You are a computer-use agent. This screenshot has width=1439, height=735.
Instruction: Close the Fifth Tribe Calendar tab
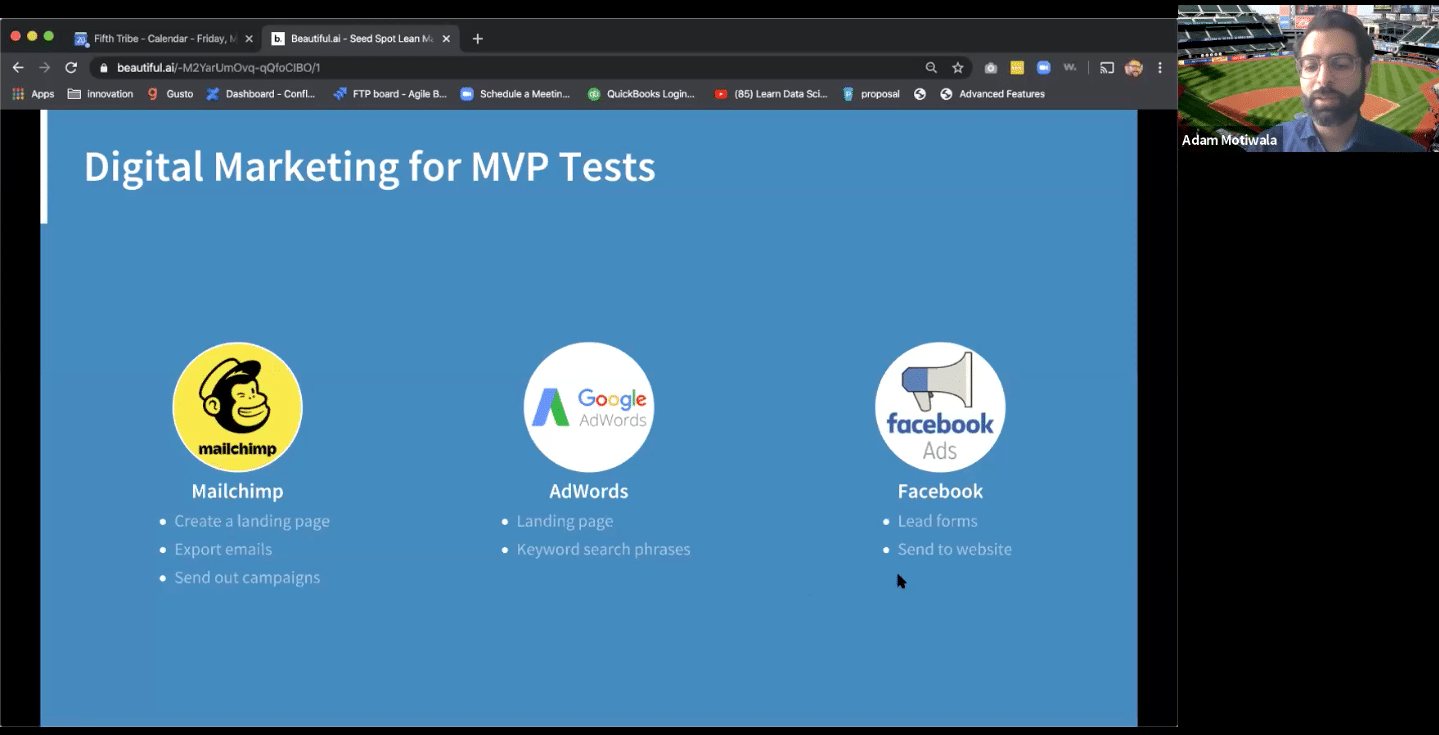[249, 39]
